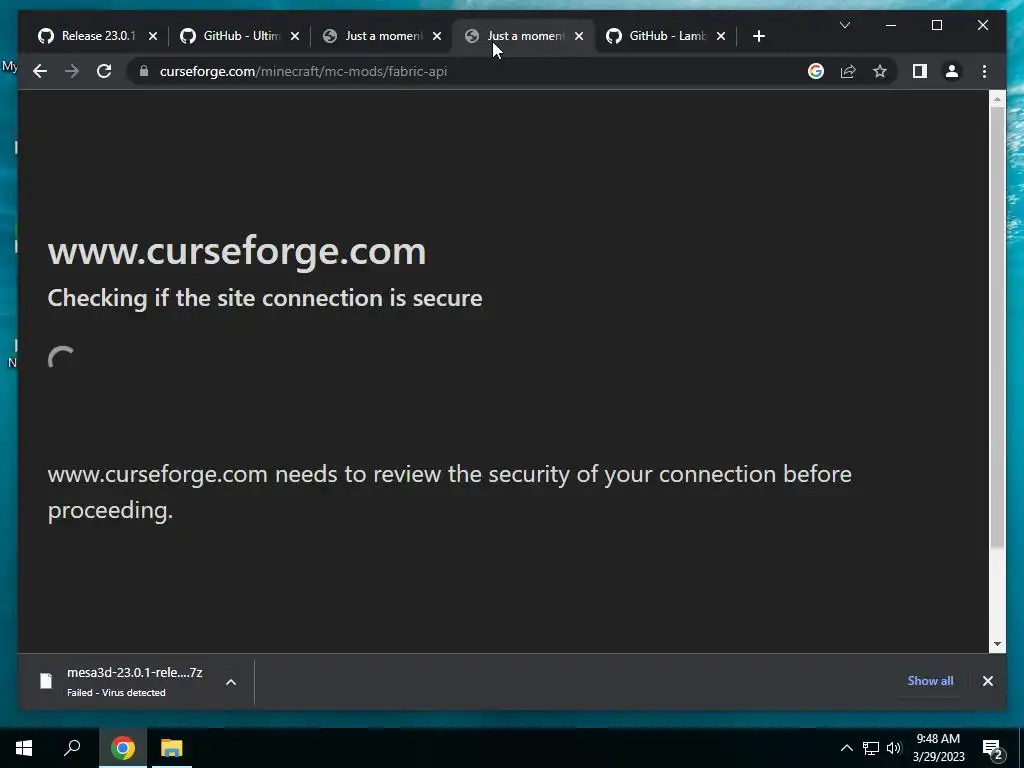This screenshot has height=768, width=1024.
Task: Select the active Just a moment tab
Action: point(524,36)
